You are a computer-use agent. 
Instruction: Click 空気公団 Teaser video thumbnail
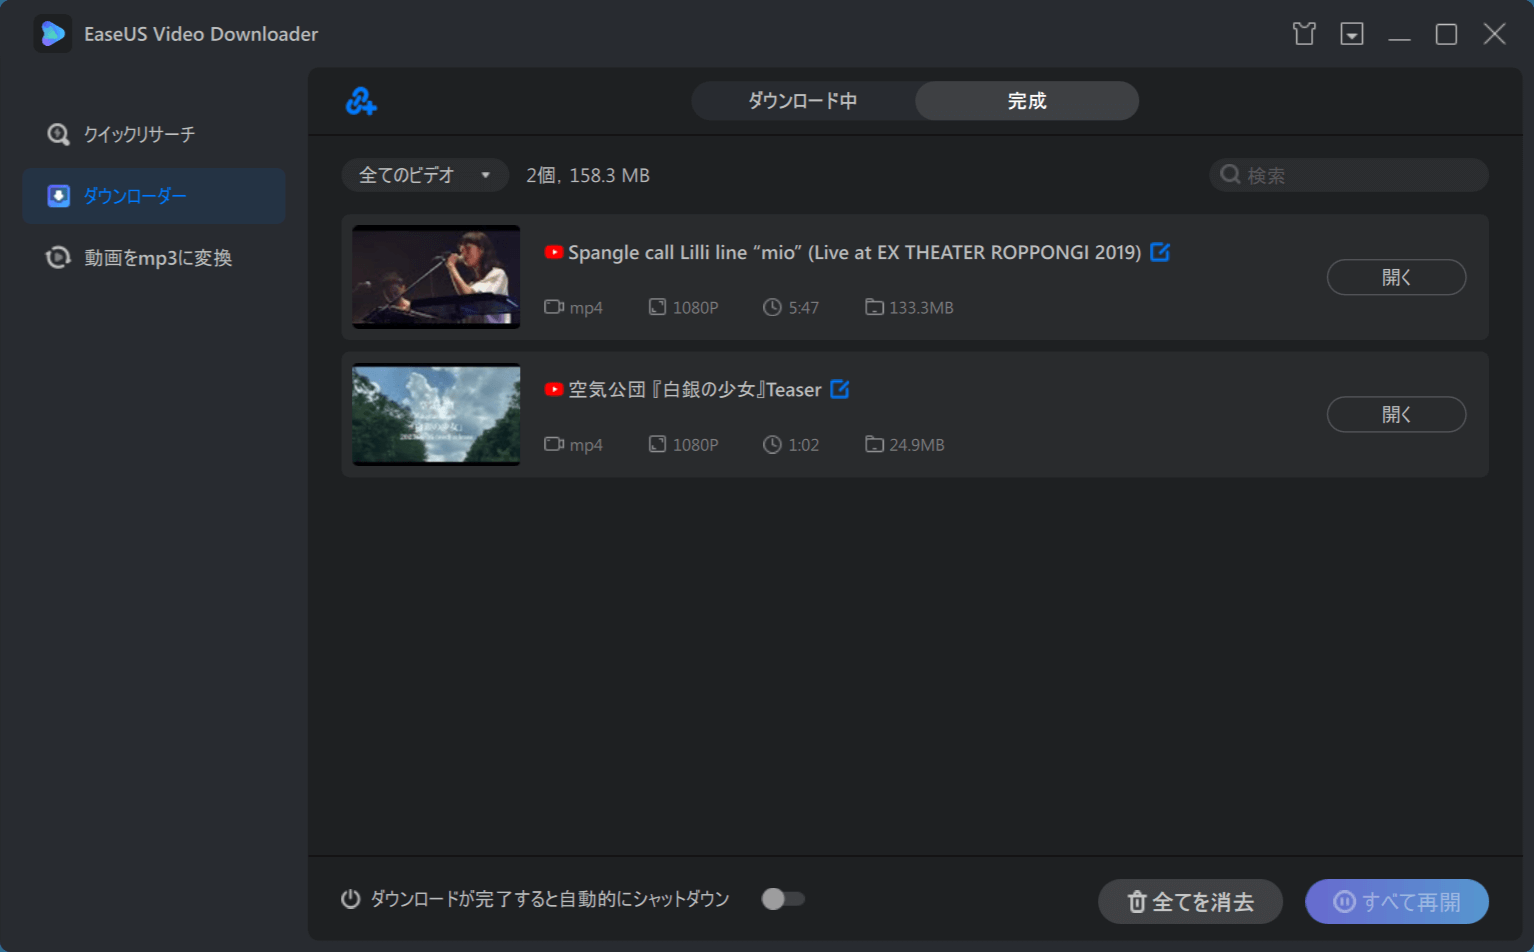coord(436,414)
